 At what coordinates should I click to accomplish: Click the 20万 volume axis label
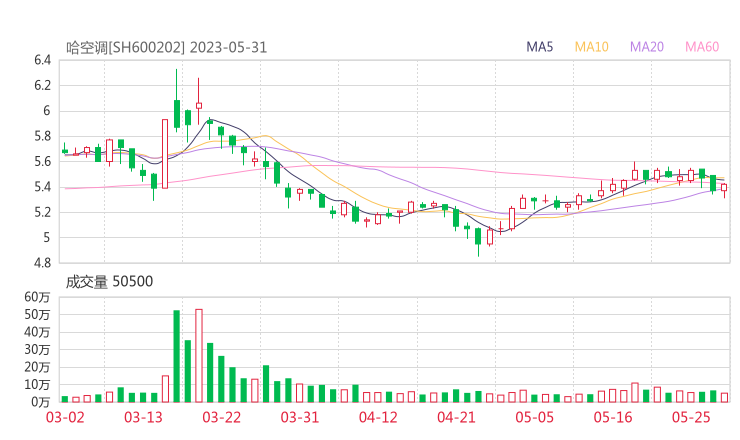point(37,367)
